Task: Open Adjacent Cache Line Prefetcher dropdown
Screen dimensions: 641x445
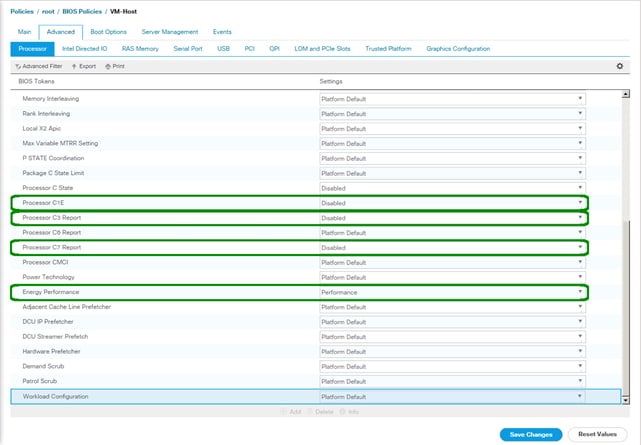Action: (x=452, y=307)
